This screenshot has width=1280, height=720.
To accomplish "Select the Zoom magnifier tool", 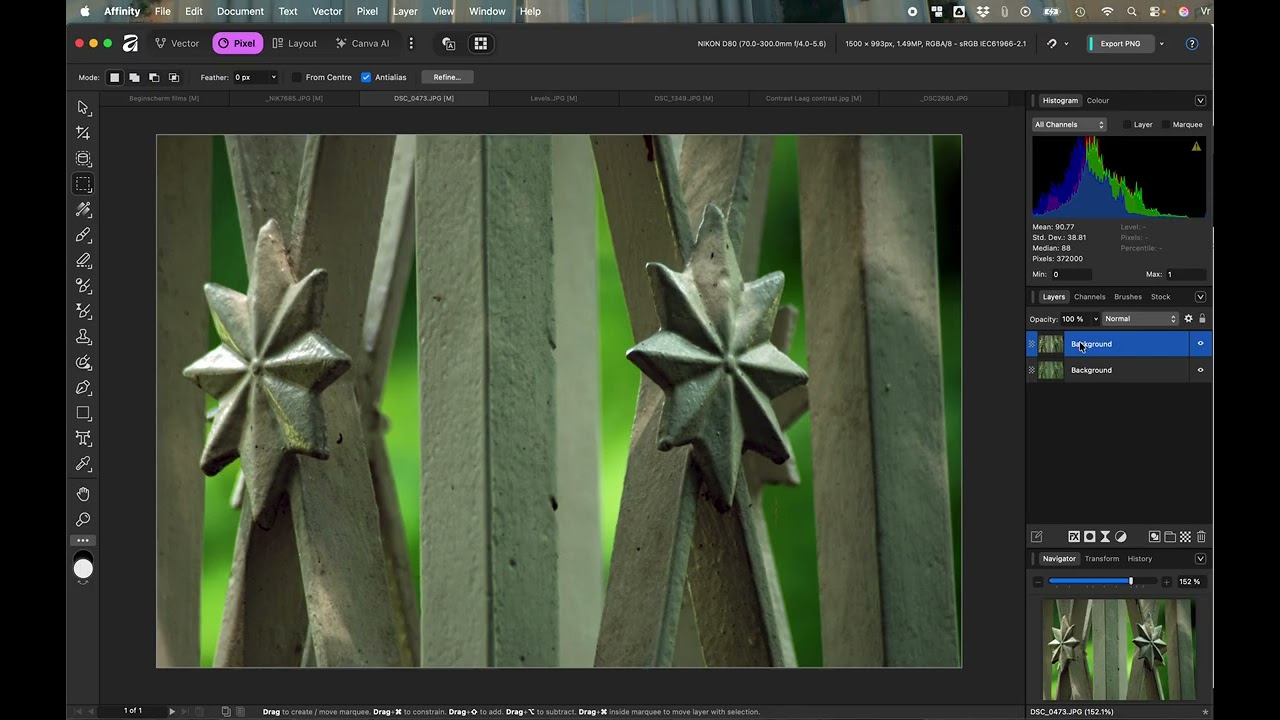I will coord(83,520).
